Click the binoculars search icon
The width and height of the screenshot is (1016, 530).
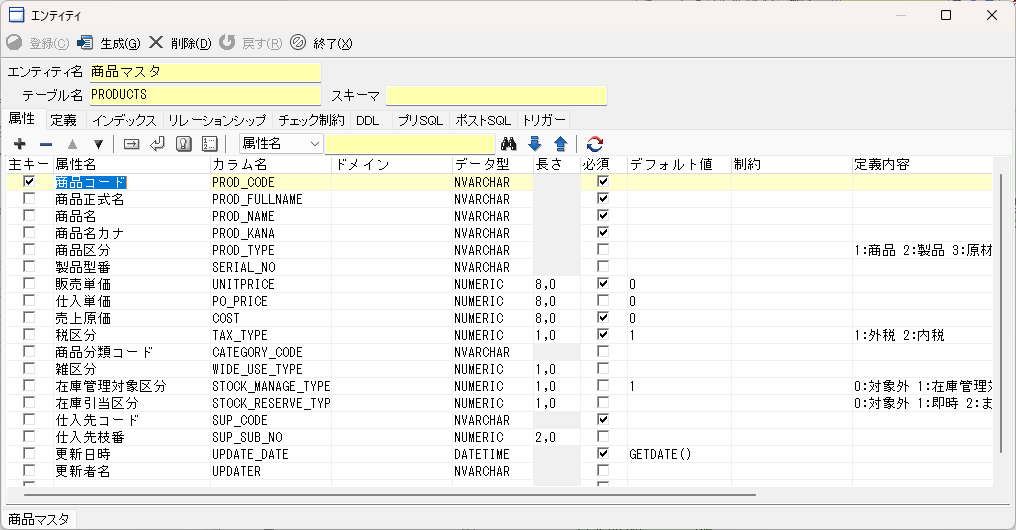(x=509, y=144)
